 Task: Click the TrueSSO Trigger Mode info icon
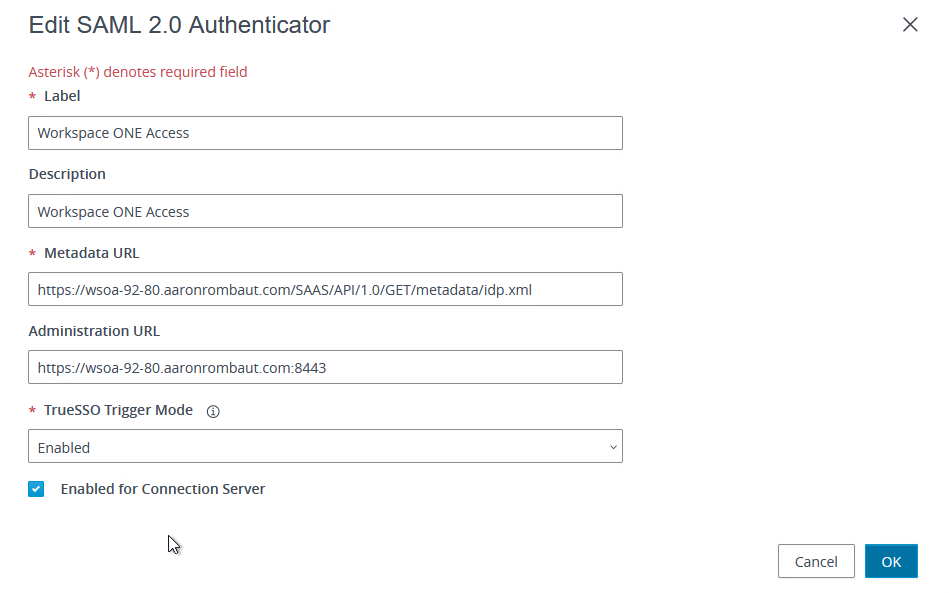pos(212,411)
